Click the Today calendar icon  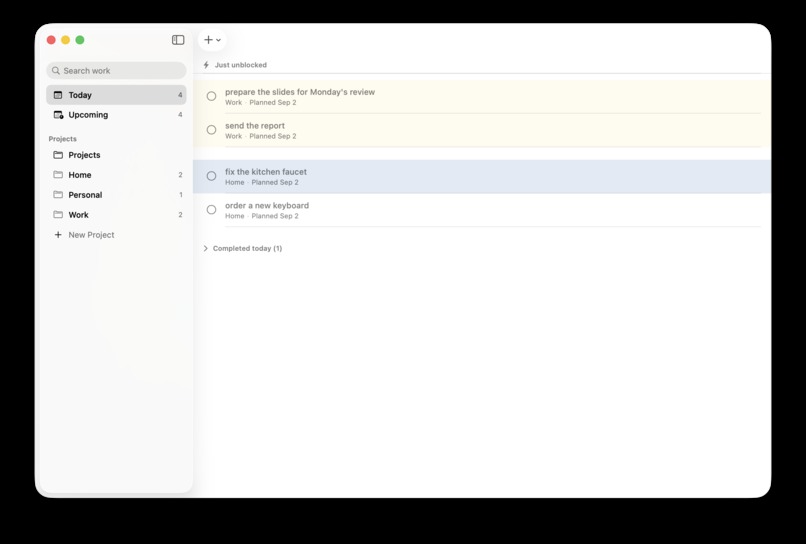(58, 95)
